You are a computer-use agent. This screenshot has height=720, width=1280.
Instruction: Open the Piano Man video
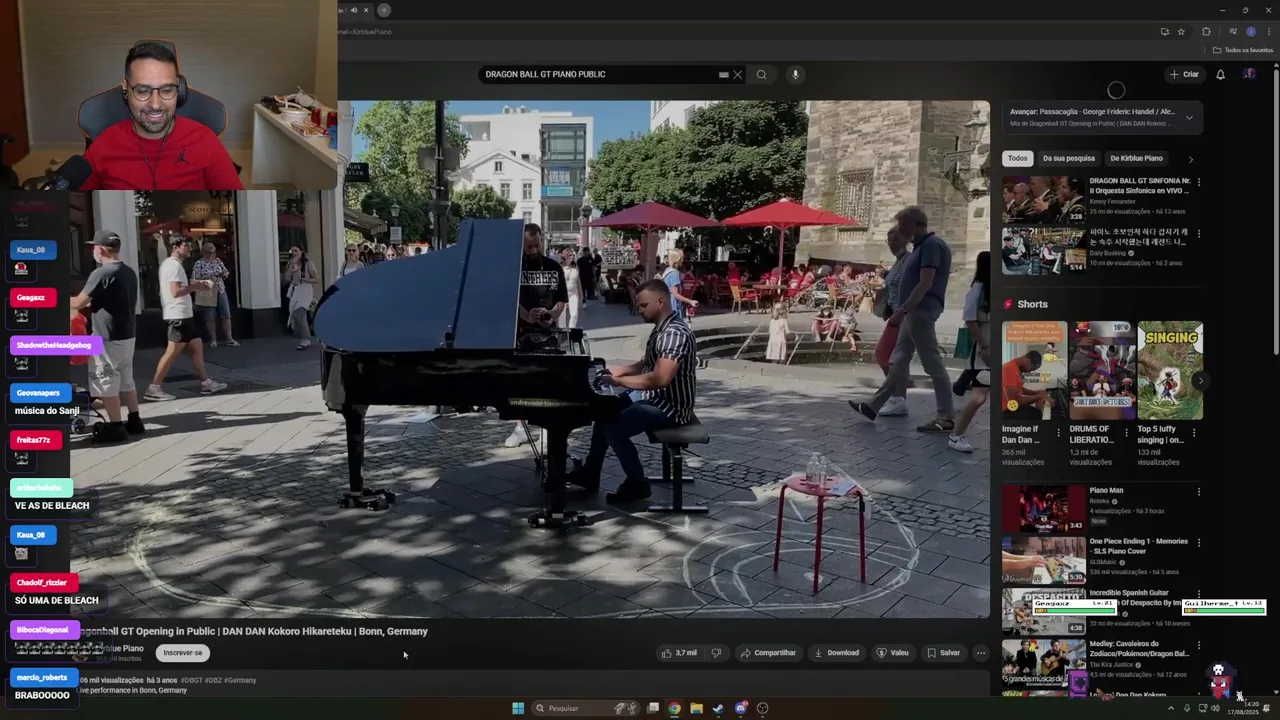tap(1043, 509)
